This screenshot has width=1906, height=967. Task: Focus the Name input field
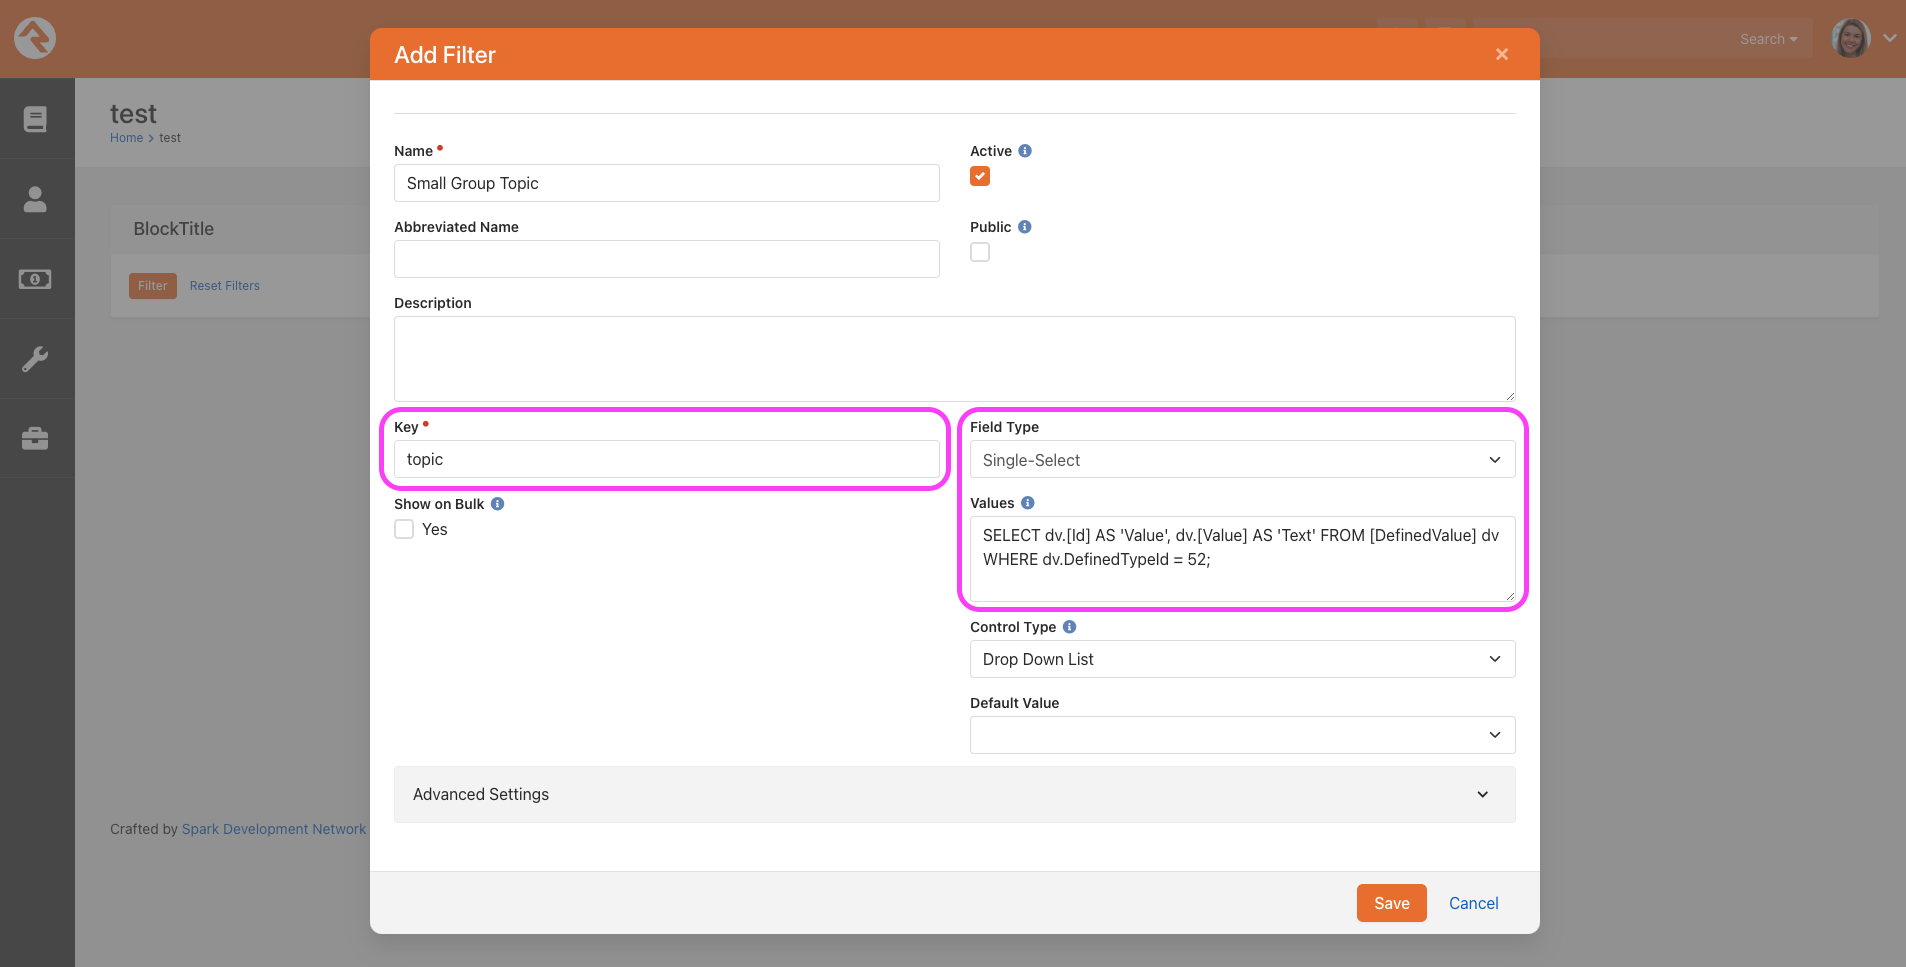click(x=667, y=183)
